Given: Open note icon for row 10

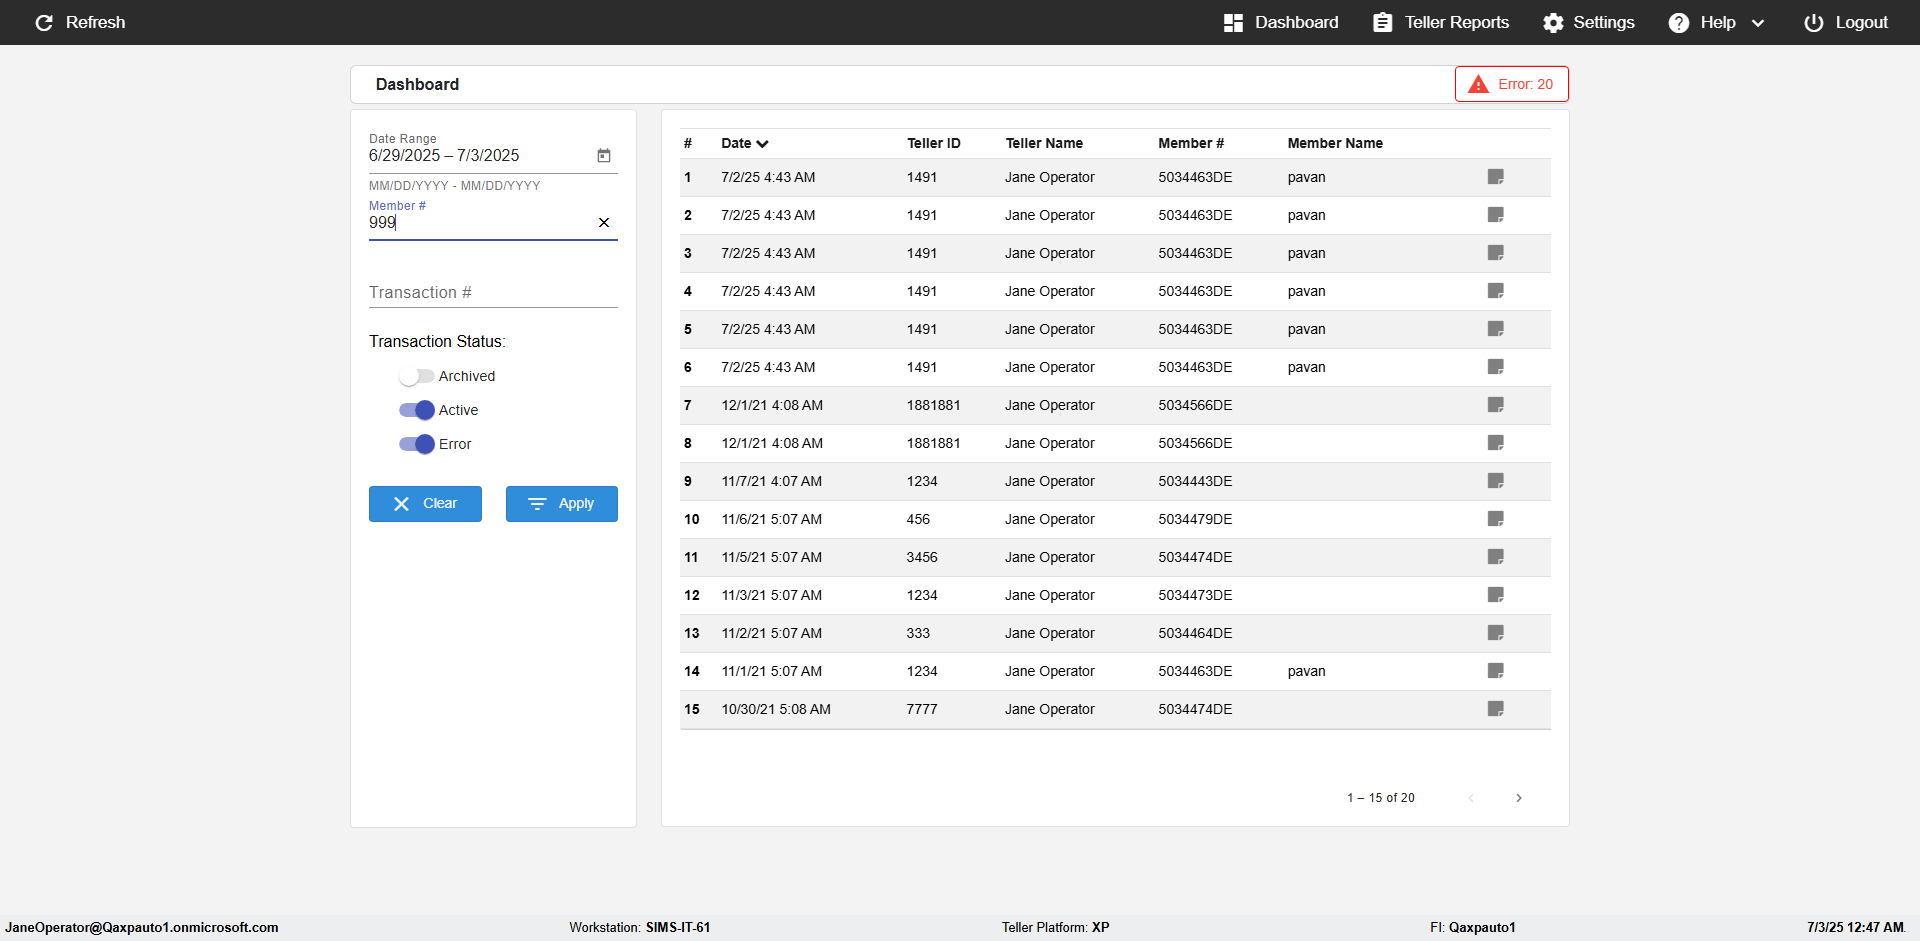Looking at the screenshot, I should [1495, 519].
